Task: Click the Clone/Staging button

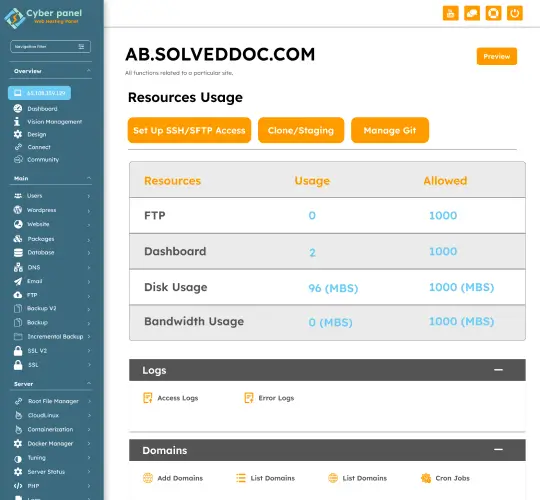Action: (x=301, y=130)
